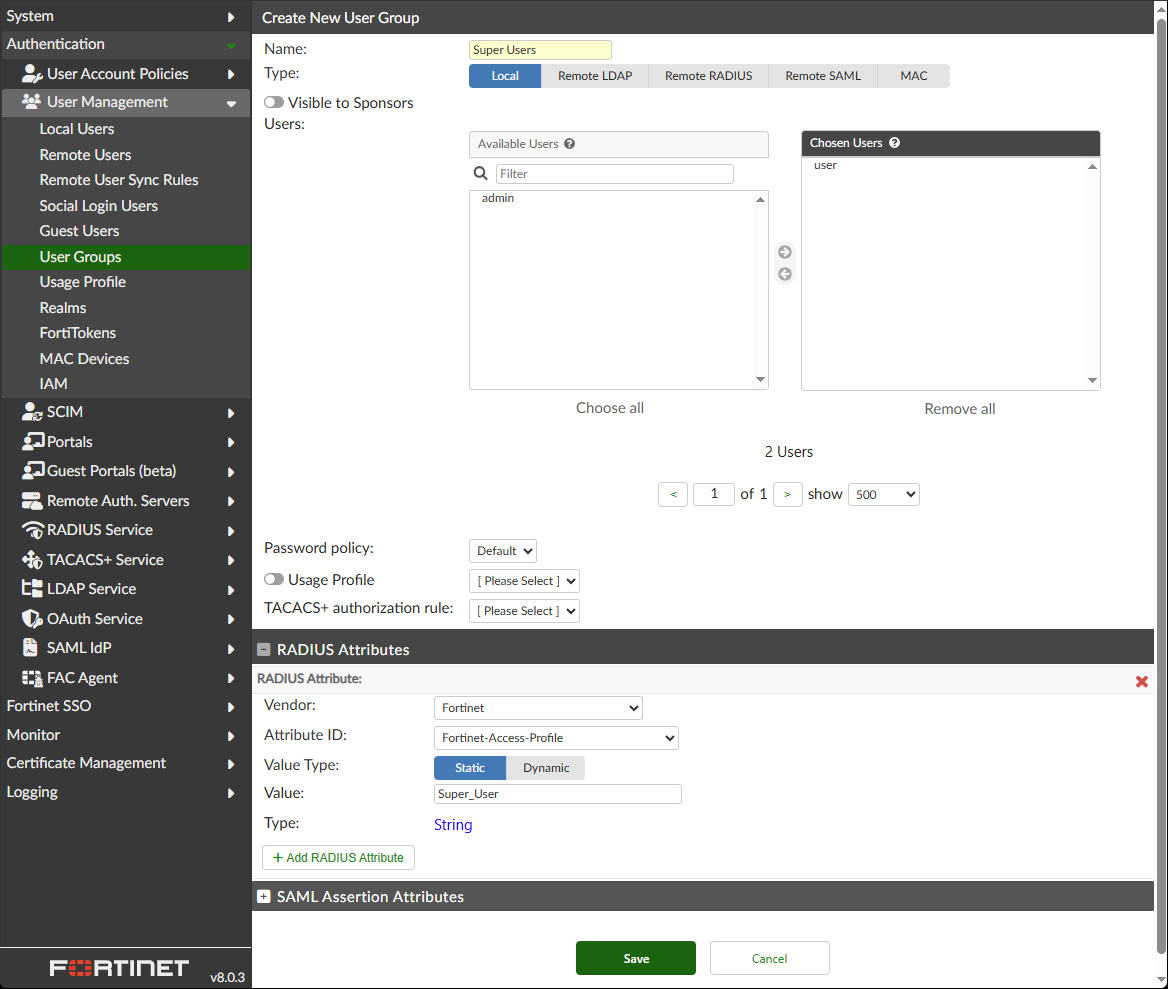Remove the RADIUS attribute with red X
Image resolution: width=1169 pixels, height=989 pixels.
click(x=1141, y=681)
